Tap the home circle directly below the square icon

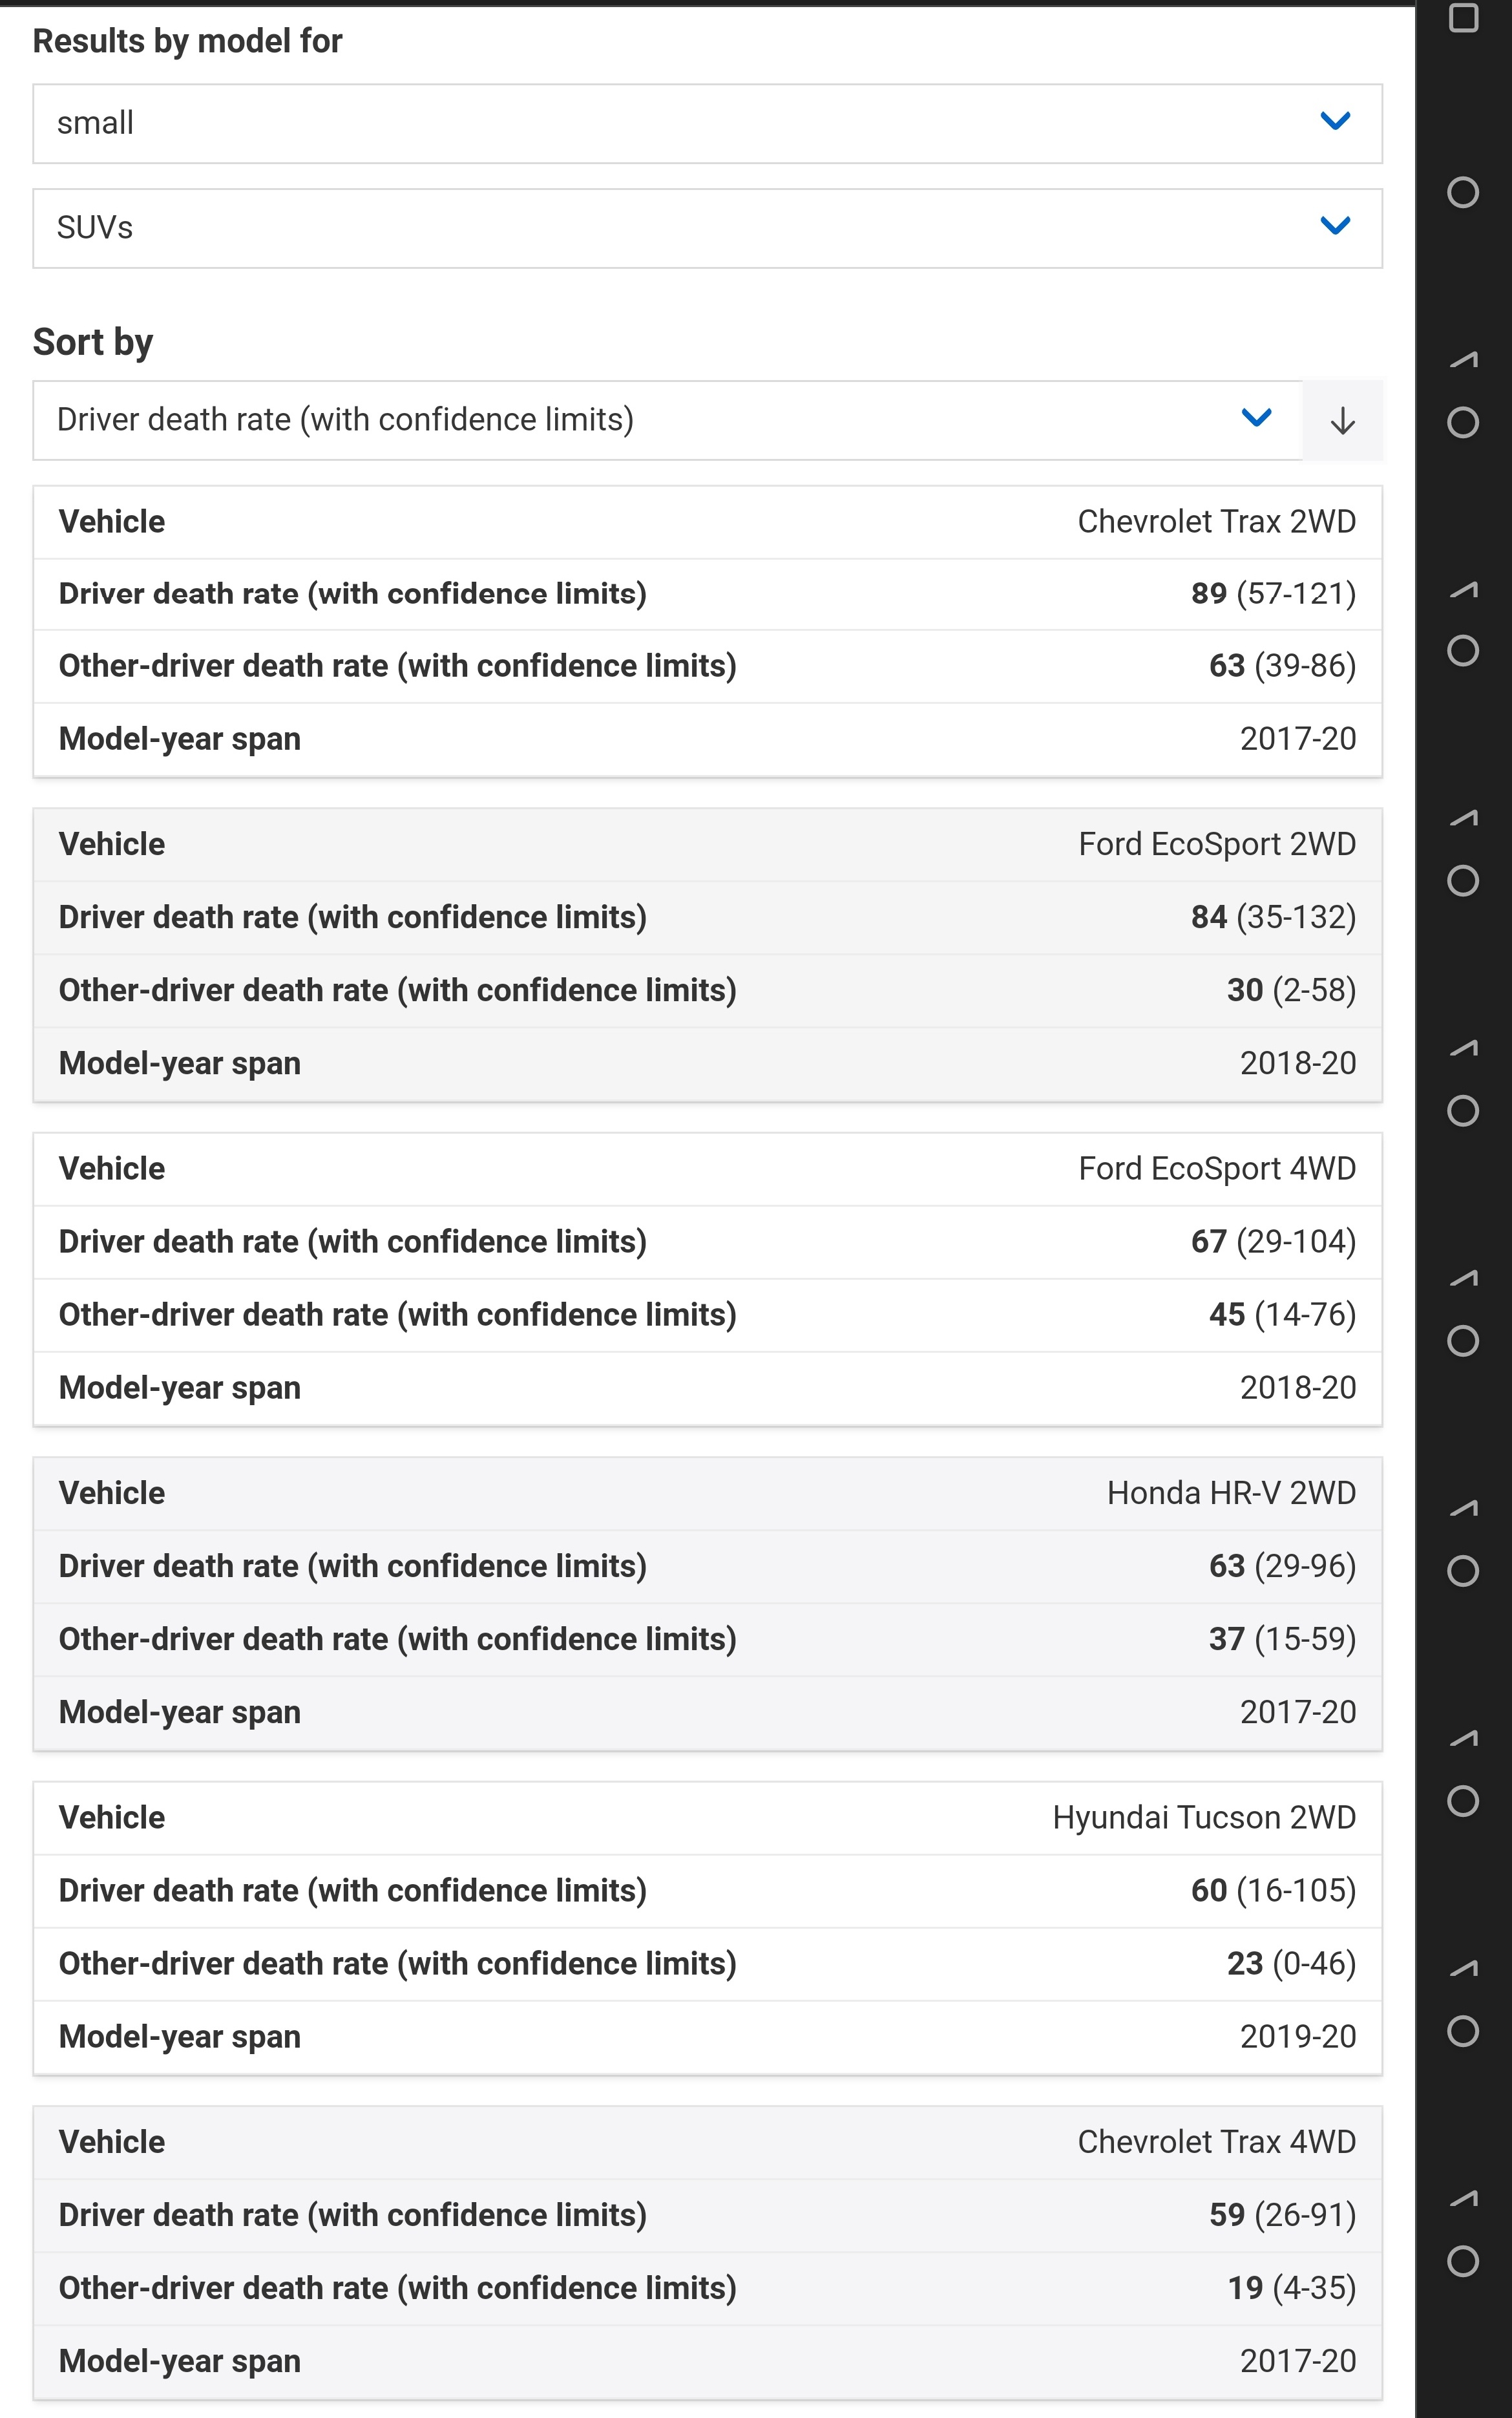pos(1463,192)
